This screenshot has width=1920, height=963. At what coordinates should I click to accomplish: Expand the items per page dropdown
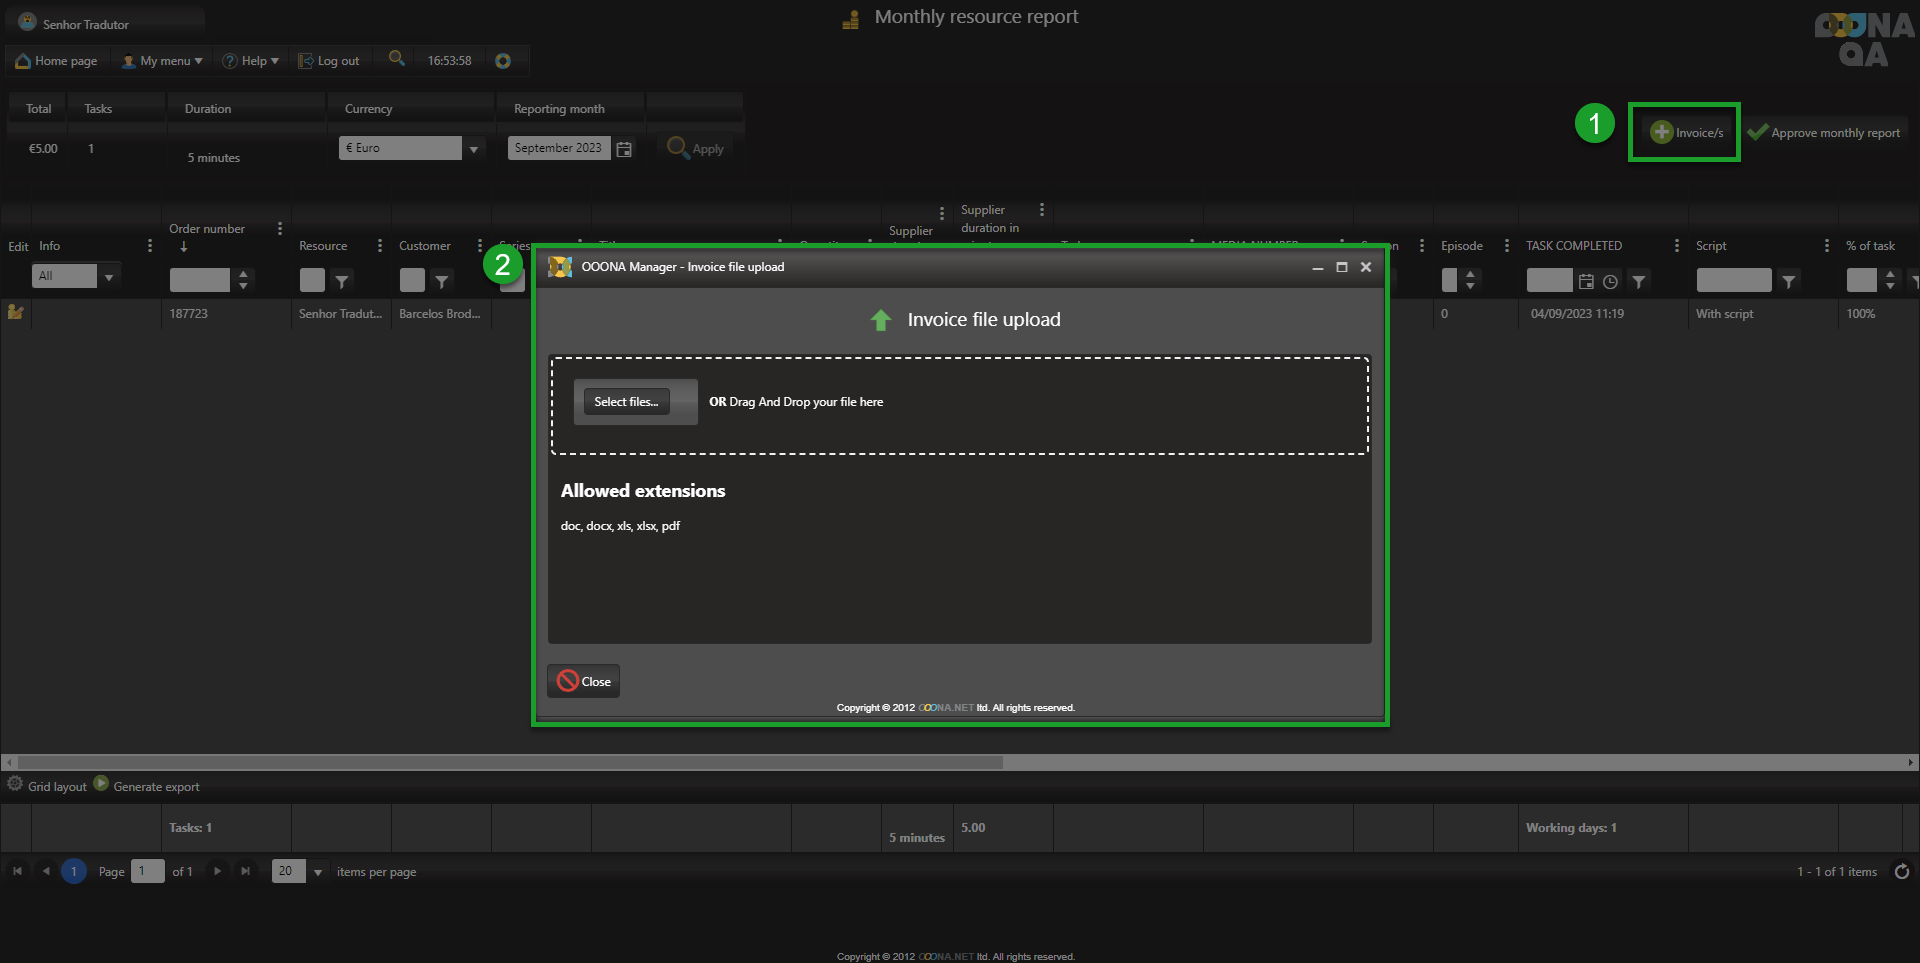[318, 872]
